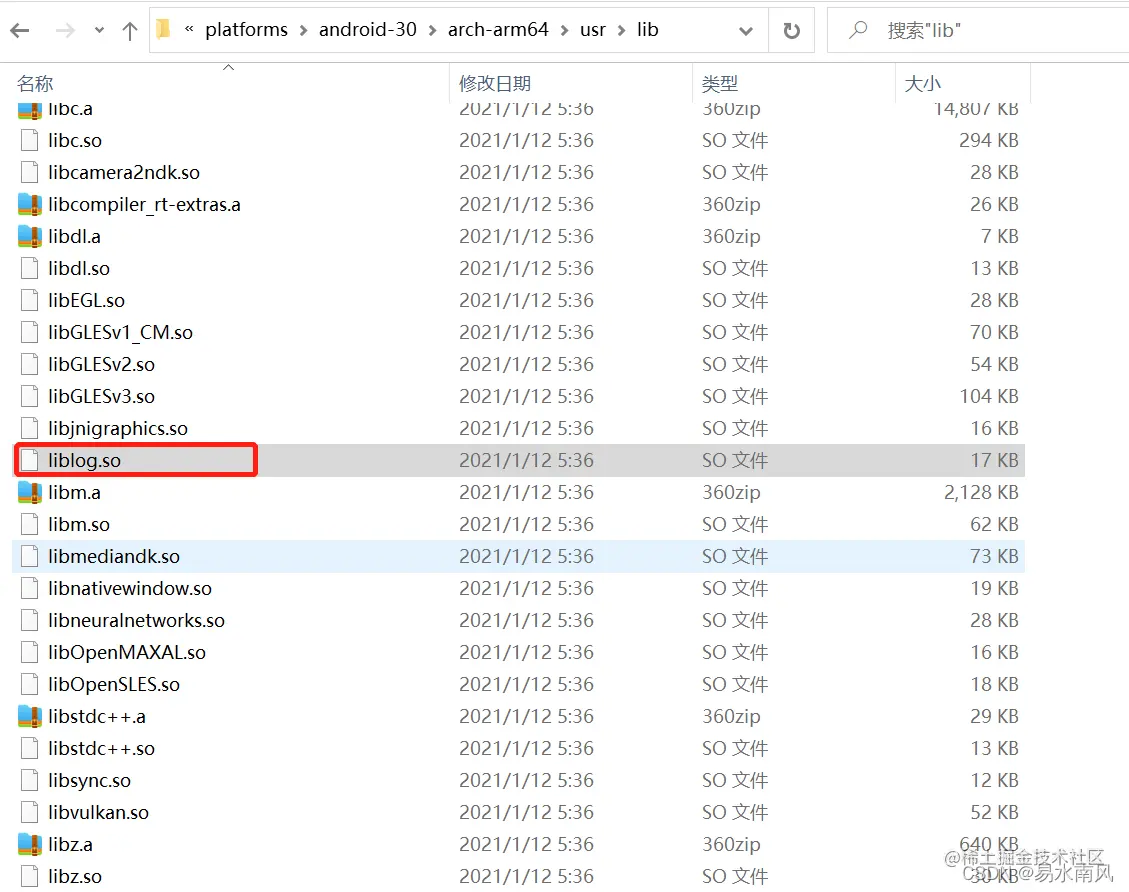
Task: Select libdl.so file icon
Action: [30, 269]
